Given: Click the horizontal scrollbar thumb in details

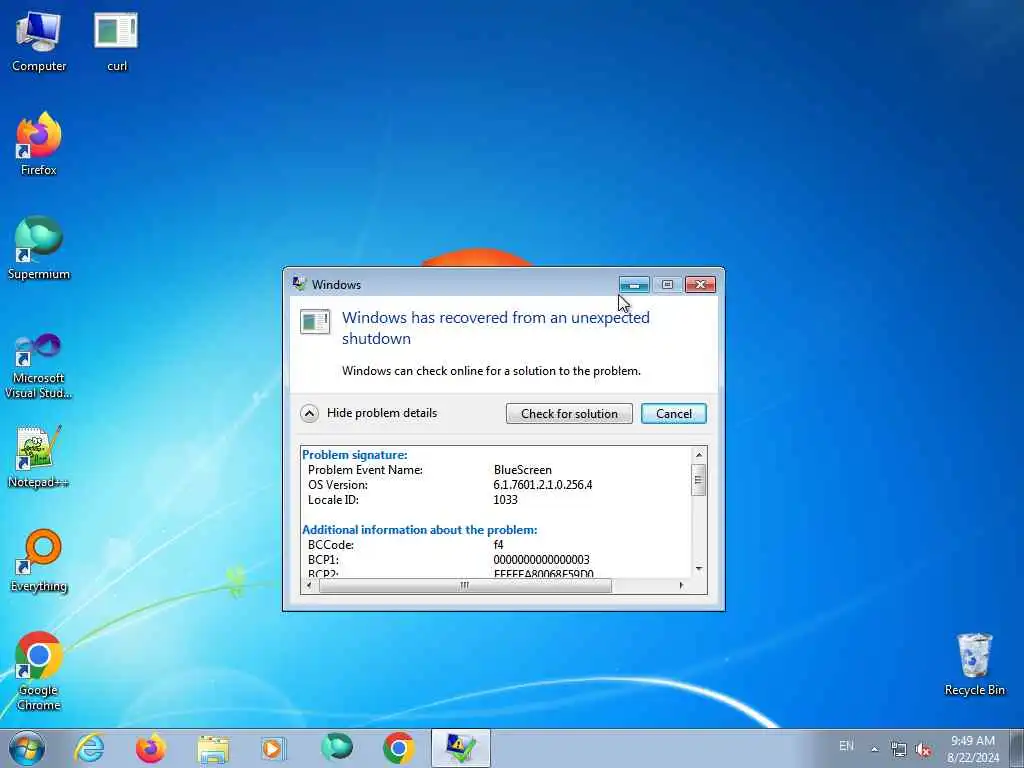Looking at the screenshot, I should [x=465, y=586].
